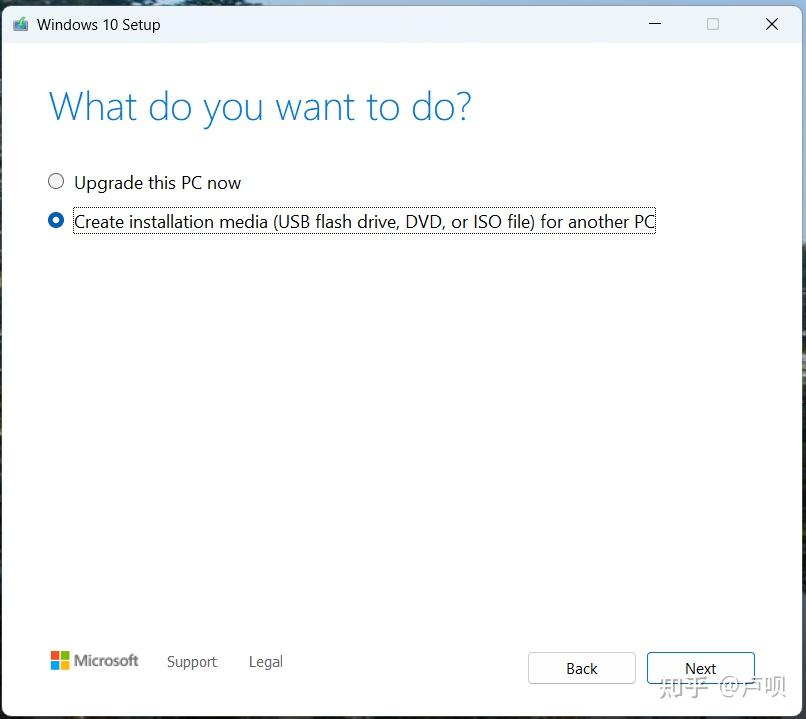Go back with the Back button
The height and width of the screenshot is (719, 806).
click(581, 668)
